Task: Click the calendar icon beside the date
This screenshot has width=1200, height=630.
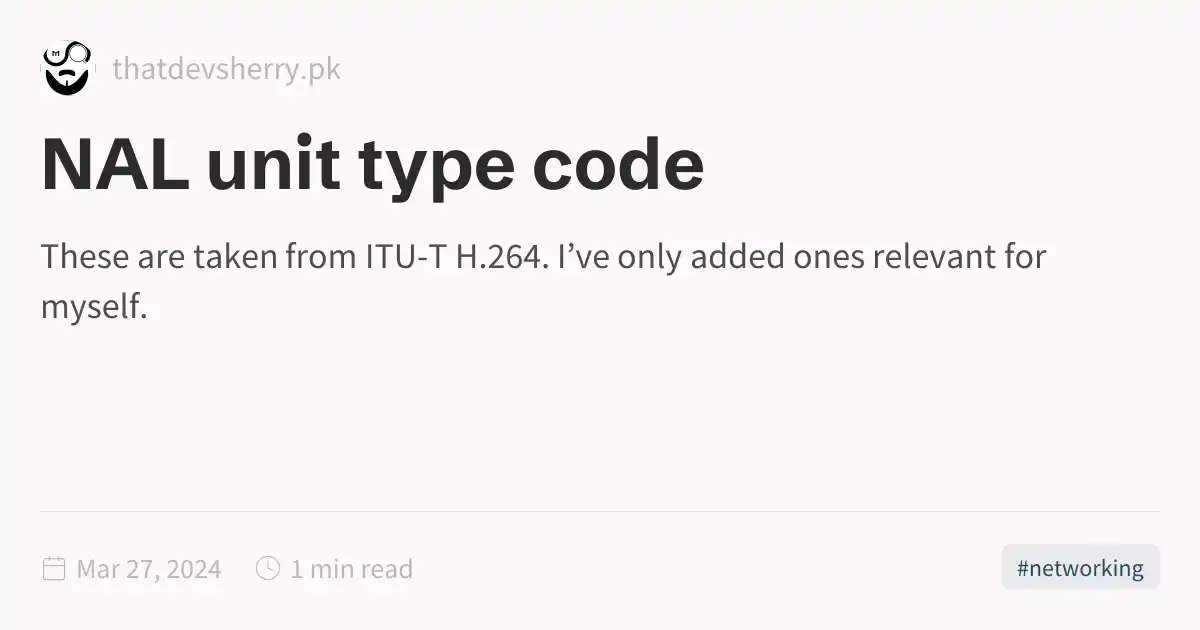Action: tap(54, 569)
